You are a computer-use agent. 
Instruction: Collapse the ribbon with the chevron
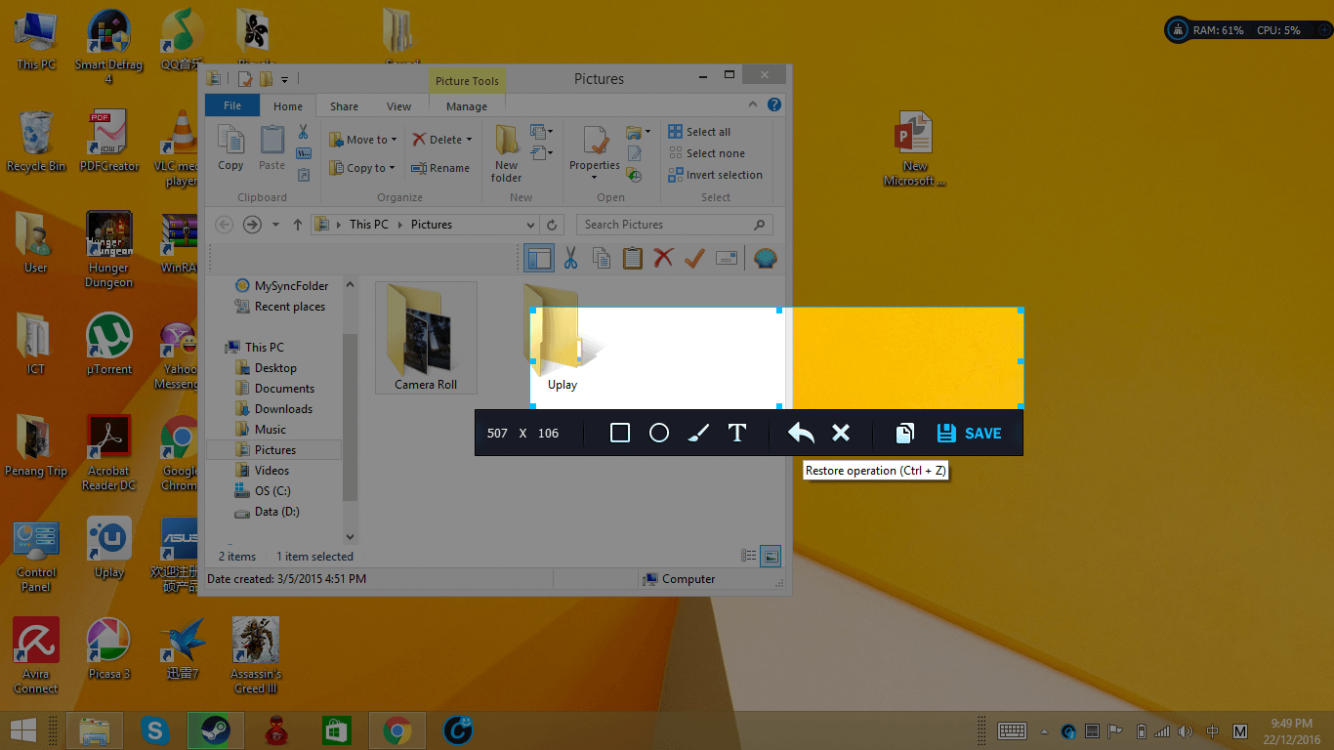(753, 105)
